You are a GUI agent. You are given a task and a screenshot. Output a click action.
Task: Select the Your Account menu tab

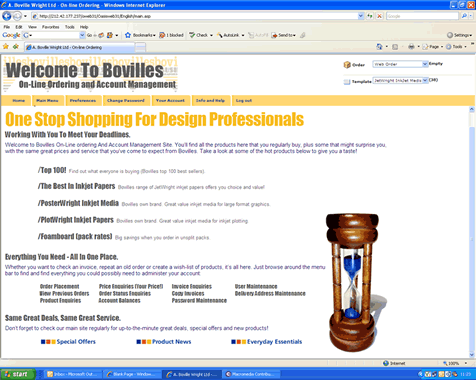click(x=170, y=100)
